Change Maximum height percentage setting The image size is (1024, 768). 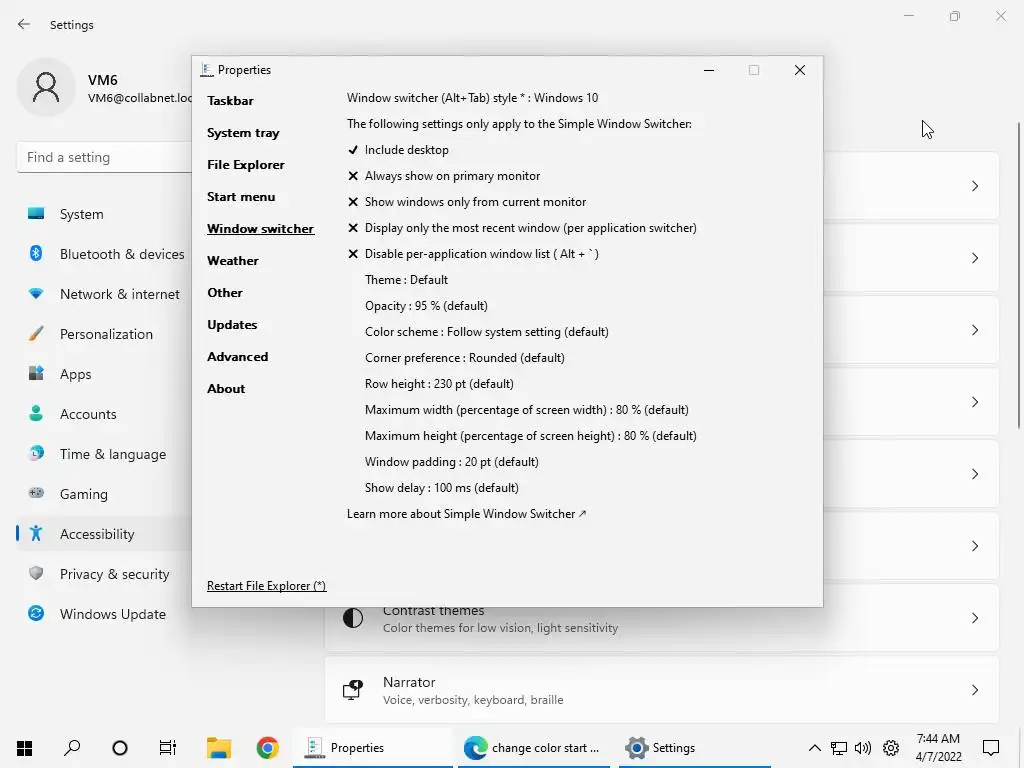click(530, 436)
